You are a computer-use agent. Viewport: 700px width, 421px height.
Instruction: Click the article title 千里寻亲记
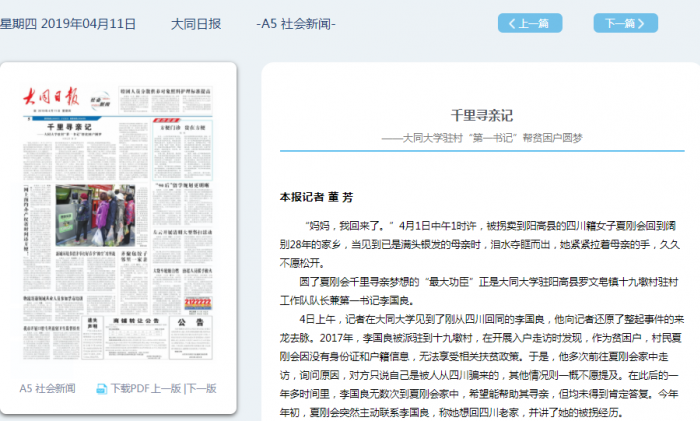click(x=482, y=116)
